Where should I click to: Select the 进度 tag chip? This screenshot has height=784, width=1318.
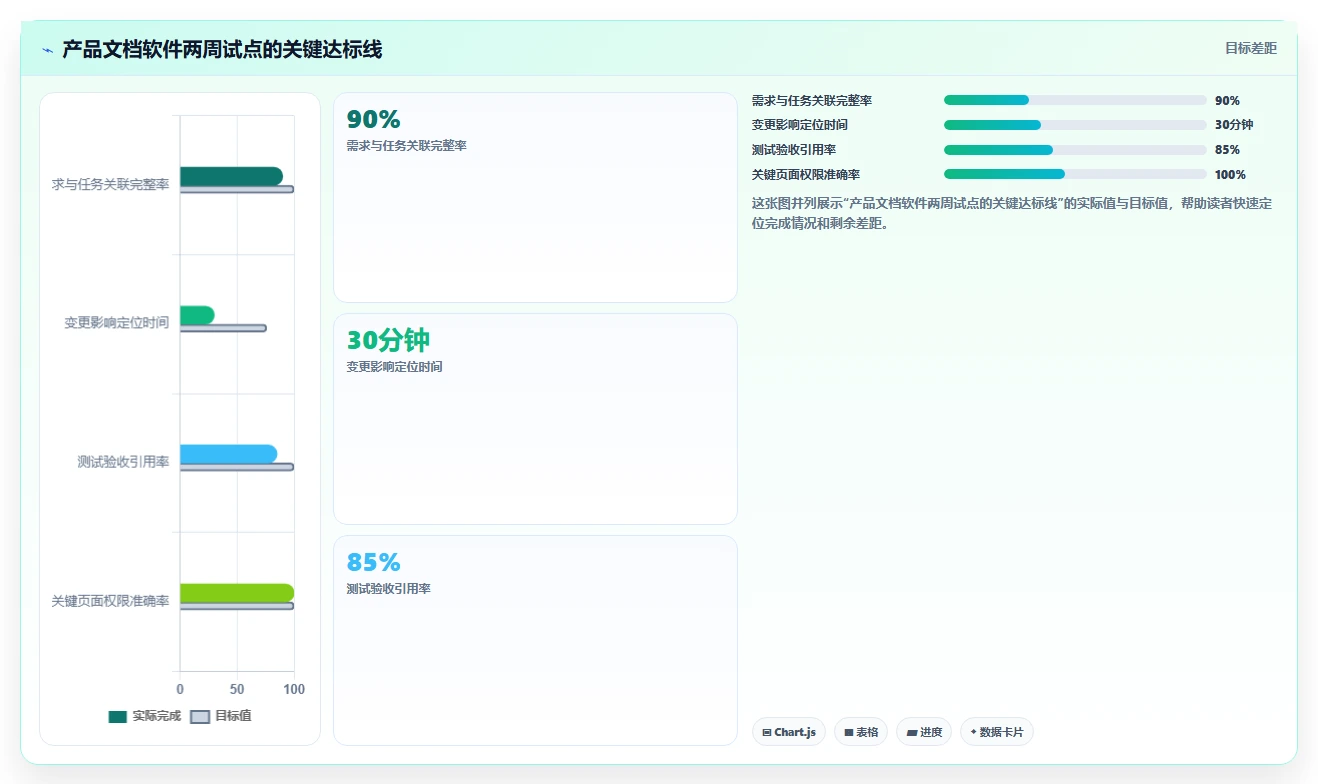[x=924, y=732]
